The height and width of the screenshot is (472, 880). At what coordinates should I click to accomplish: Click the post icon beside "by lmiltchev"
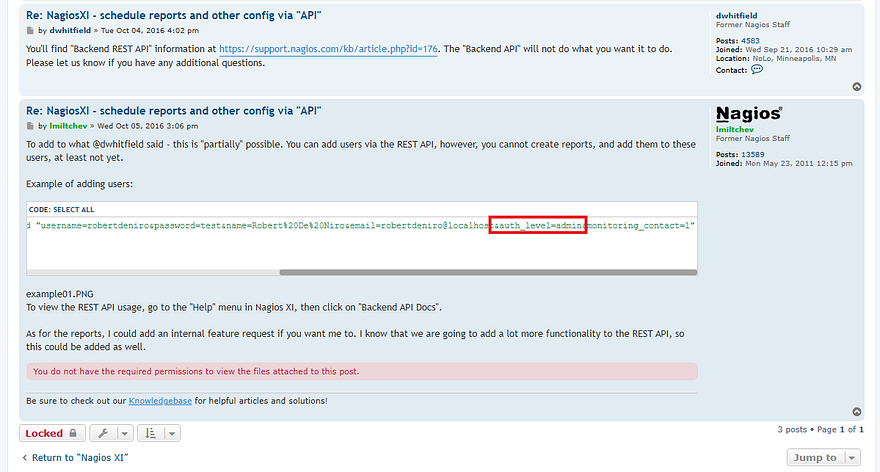pos(30,126)
